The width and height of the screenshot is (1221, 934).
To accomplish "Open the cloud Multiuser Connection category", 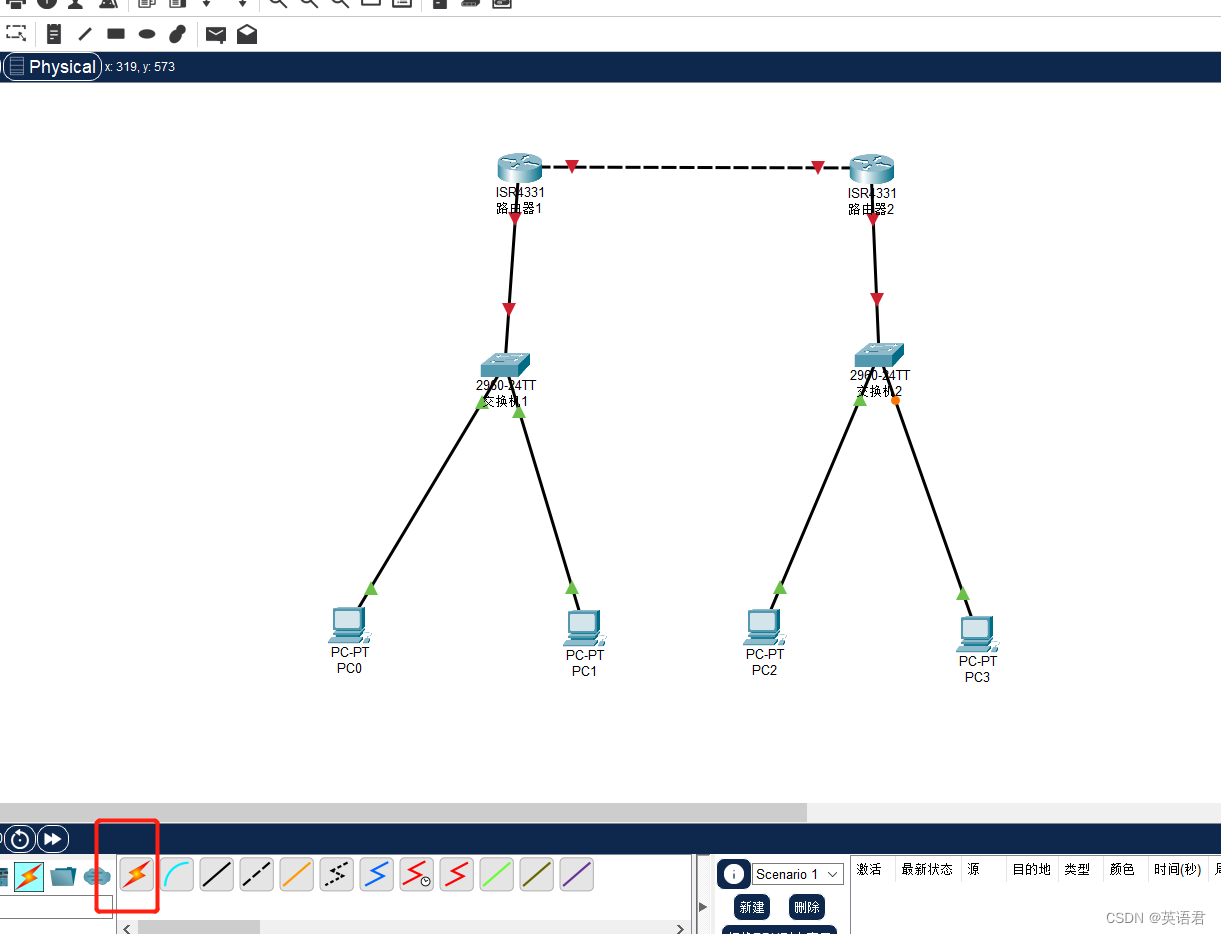I will 97,877.
